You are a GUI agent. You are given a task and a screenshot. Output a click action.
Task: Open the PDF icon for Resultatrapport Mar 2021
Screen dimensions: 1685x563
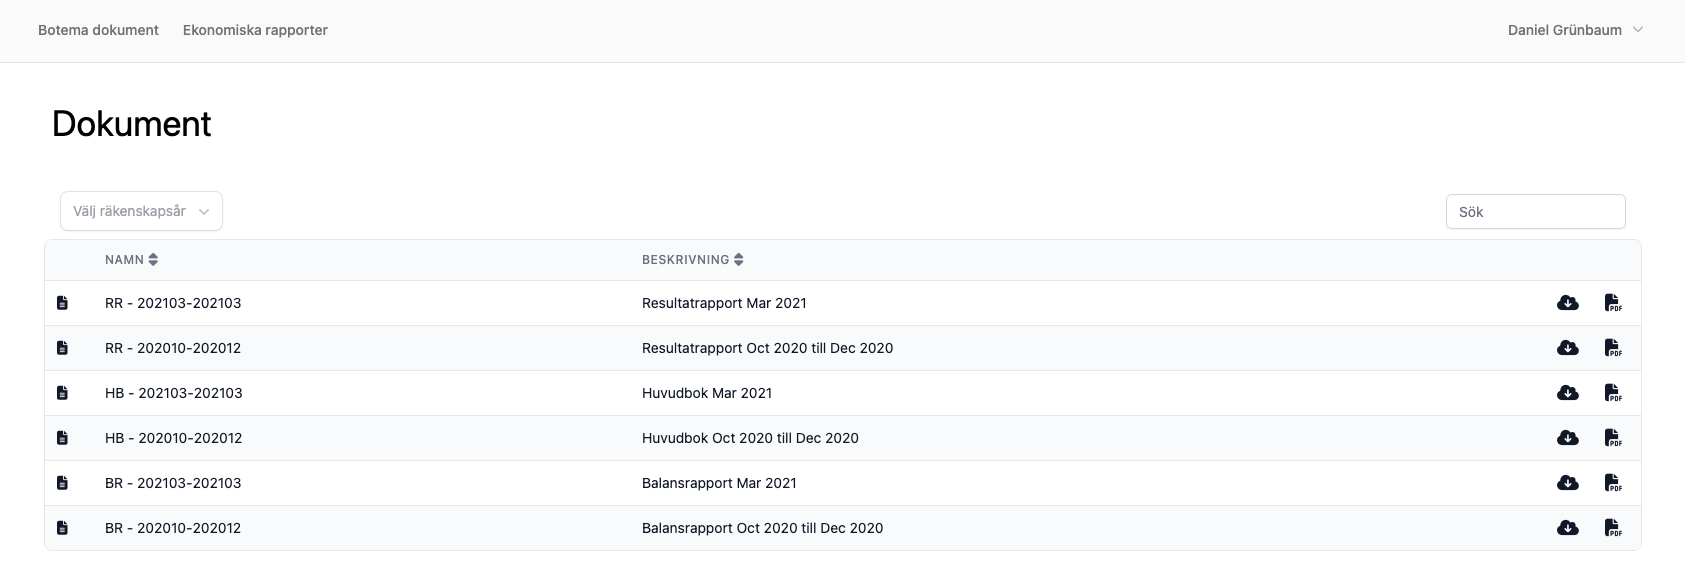1612,303
